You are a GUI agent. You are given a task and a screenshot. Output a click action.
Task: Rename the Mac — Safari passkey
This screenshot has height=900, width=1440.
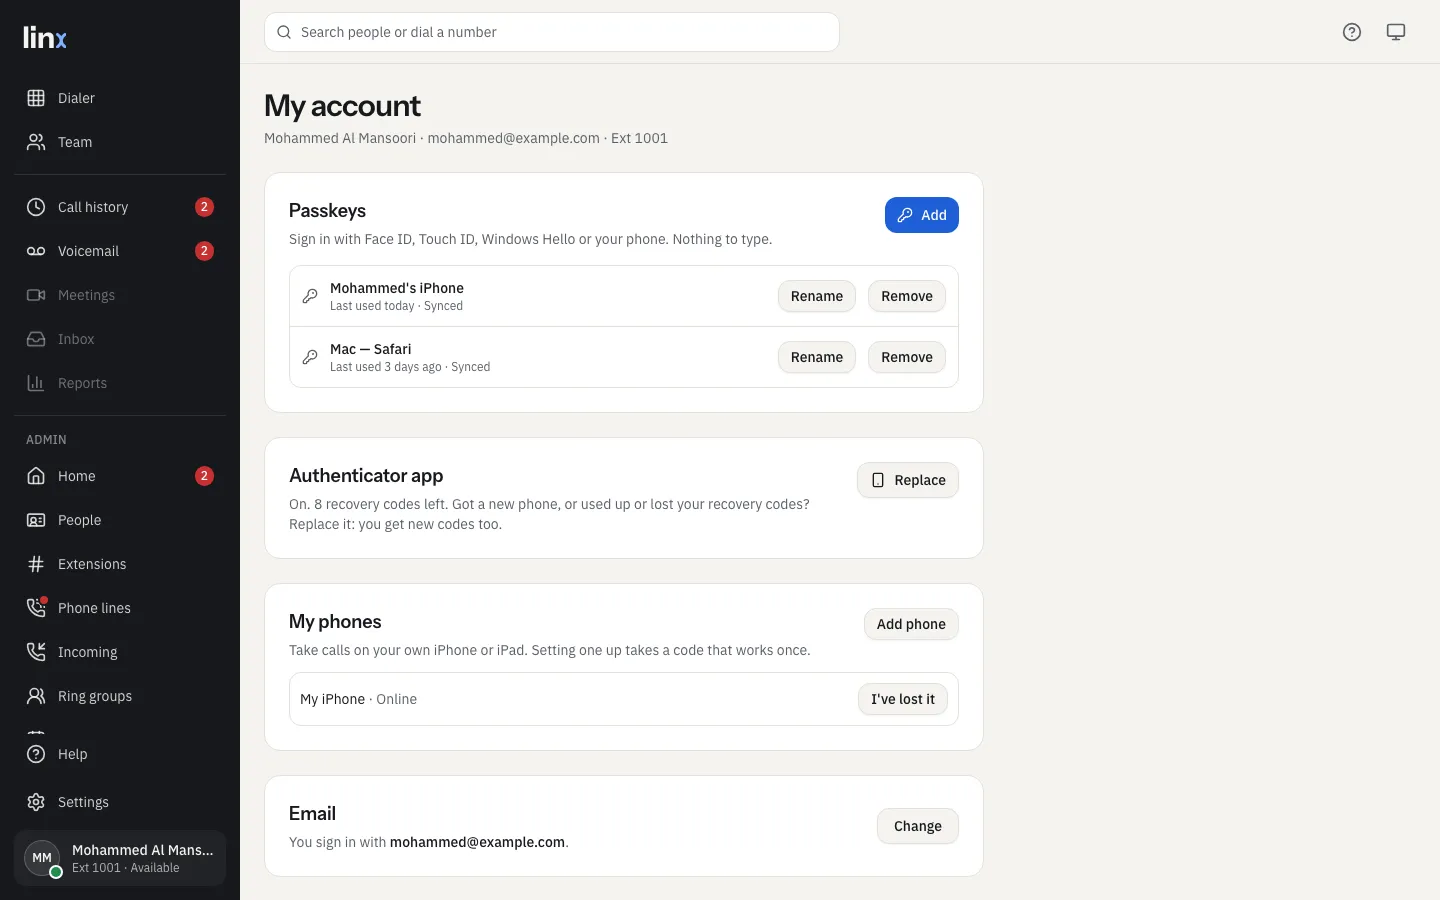(x=817, y=357)
